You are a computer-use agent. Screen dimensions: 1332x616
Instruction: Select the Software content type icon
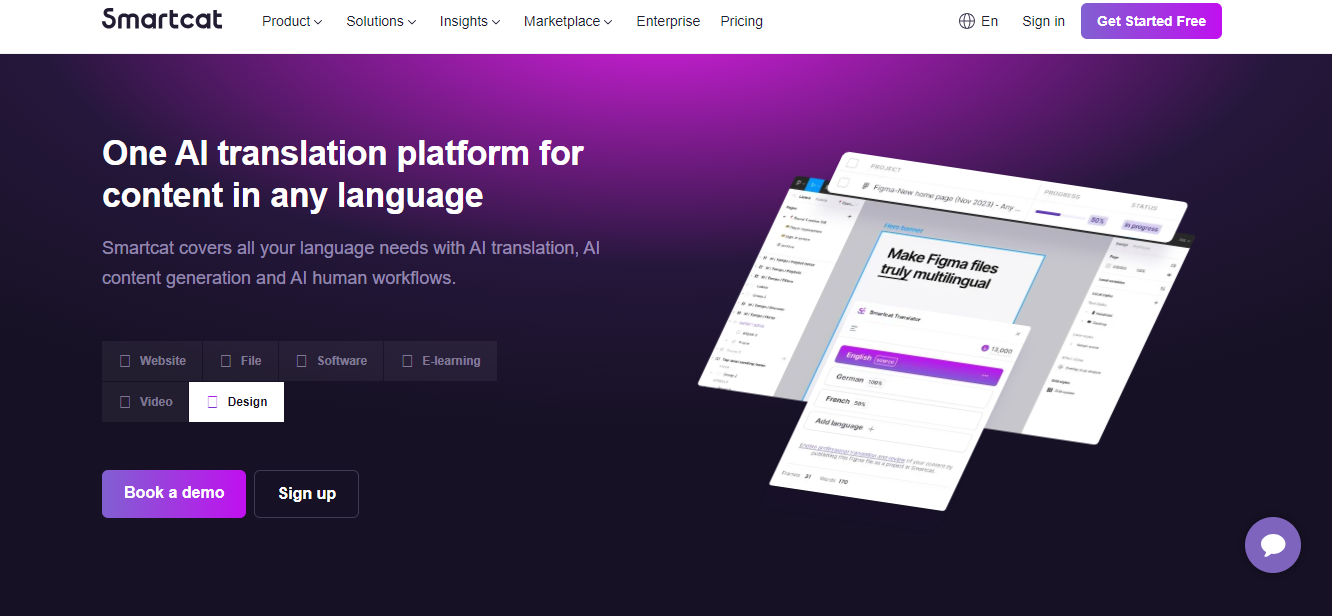click(x=300, y=360)
